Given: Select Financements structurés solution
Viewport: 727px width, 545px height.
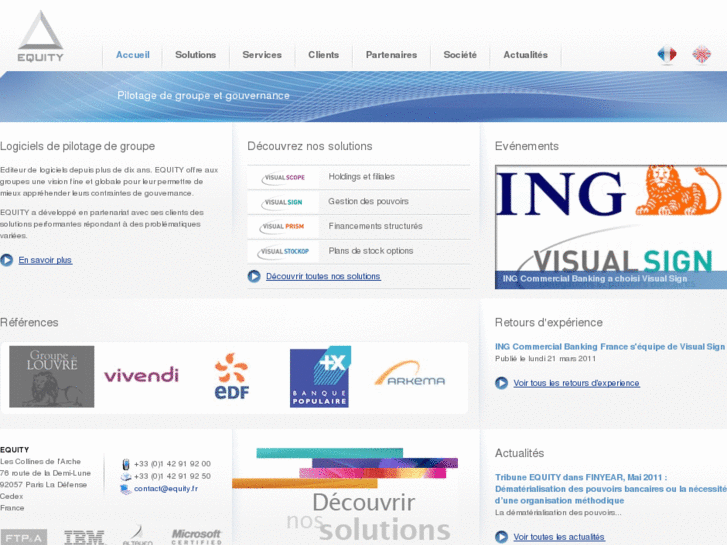Looking at the screenshot, I should coord(376,226).
